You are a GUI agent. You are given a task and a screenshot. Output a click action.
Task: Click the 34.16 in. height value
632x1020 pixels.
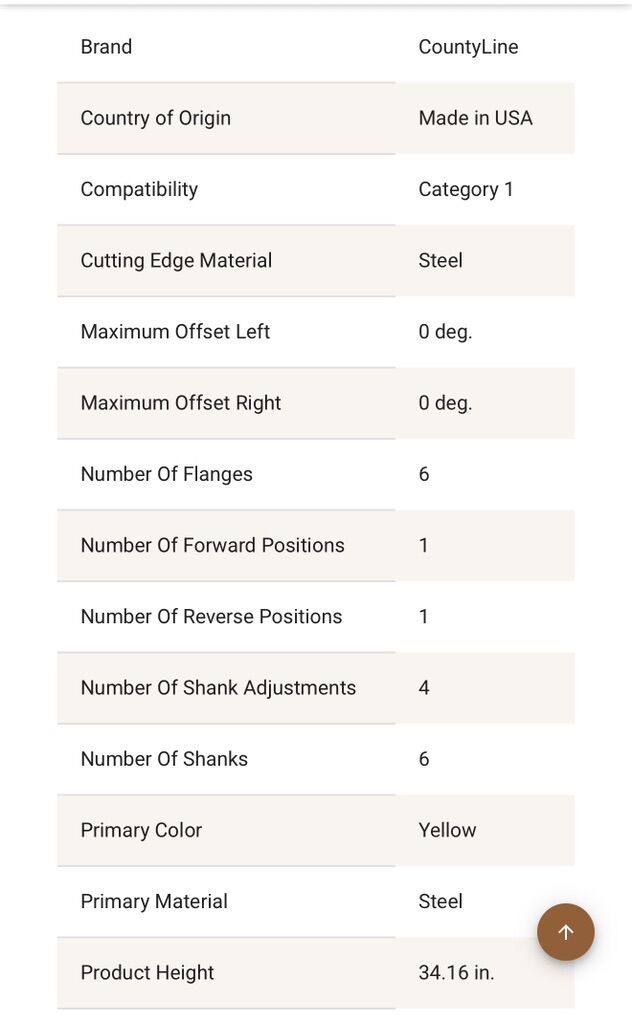point(456,972)
